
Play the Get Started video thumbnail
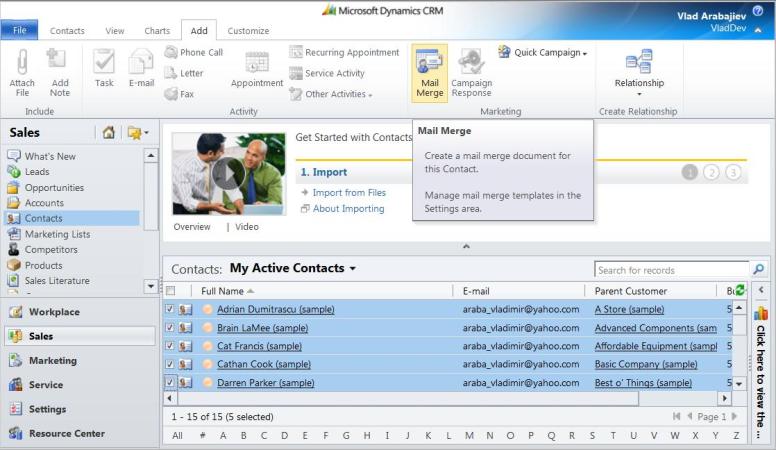tap(228, 173)
